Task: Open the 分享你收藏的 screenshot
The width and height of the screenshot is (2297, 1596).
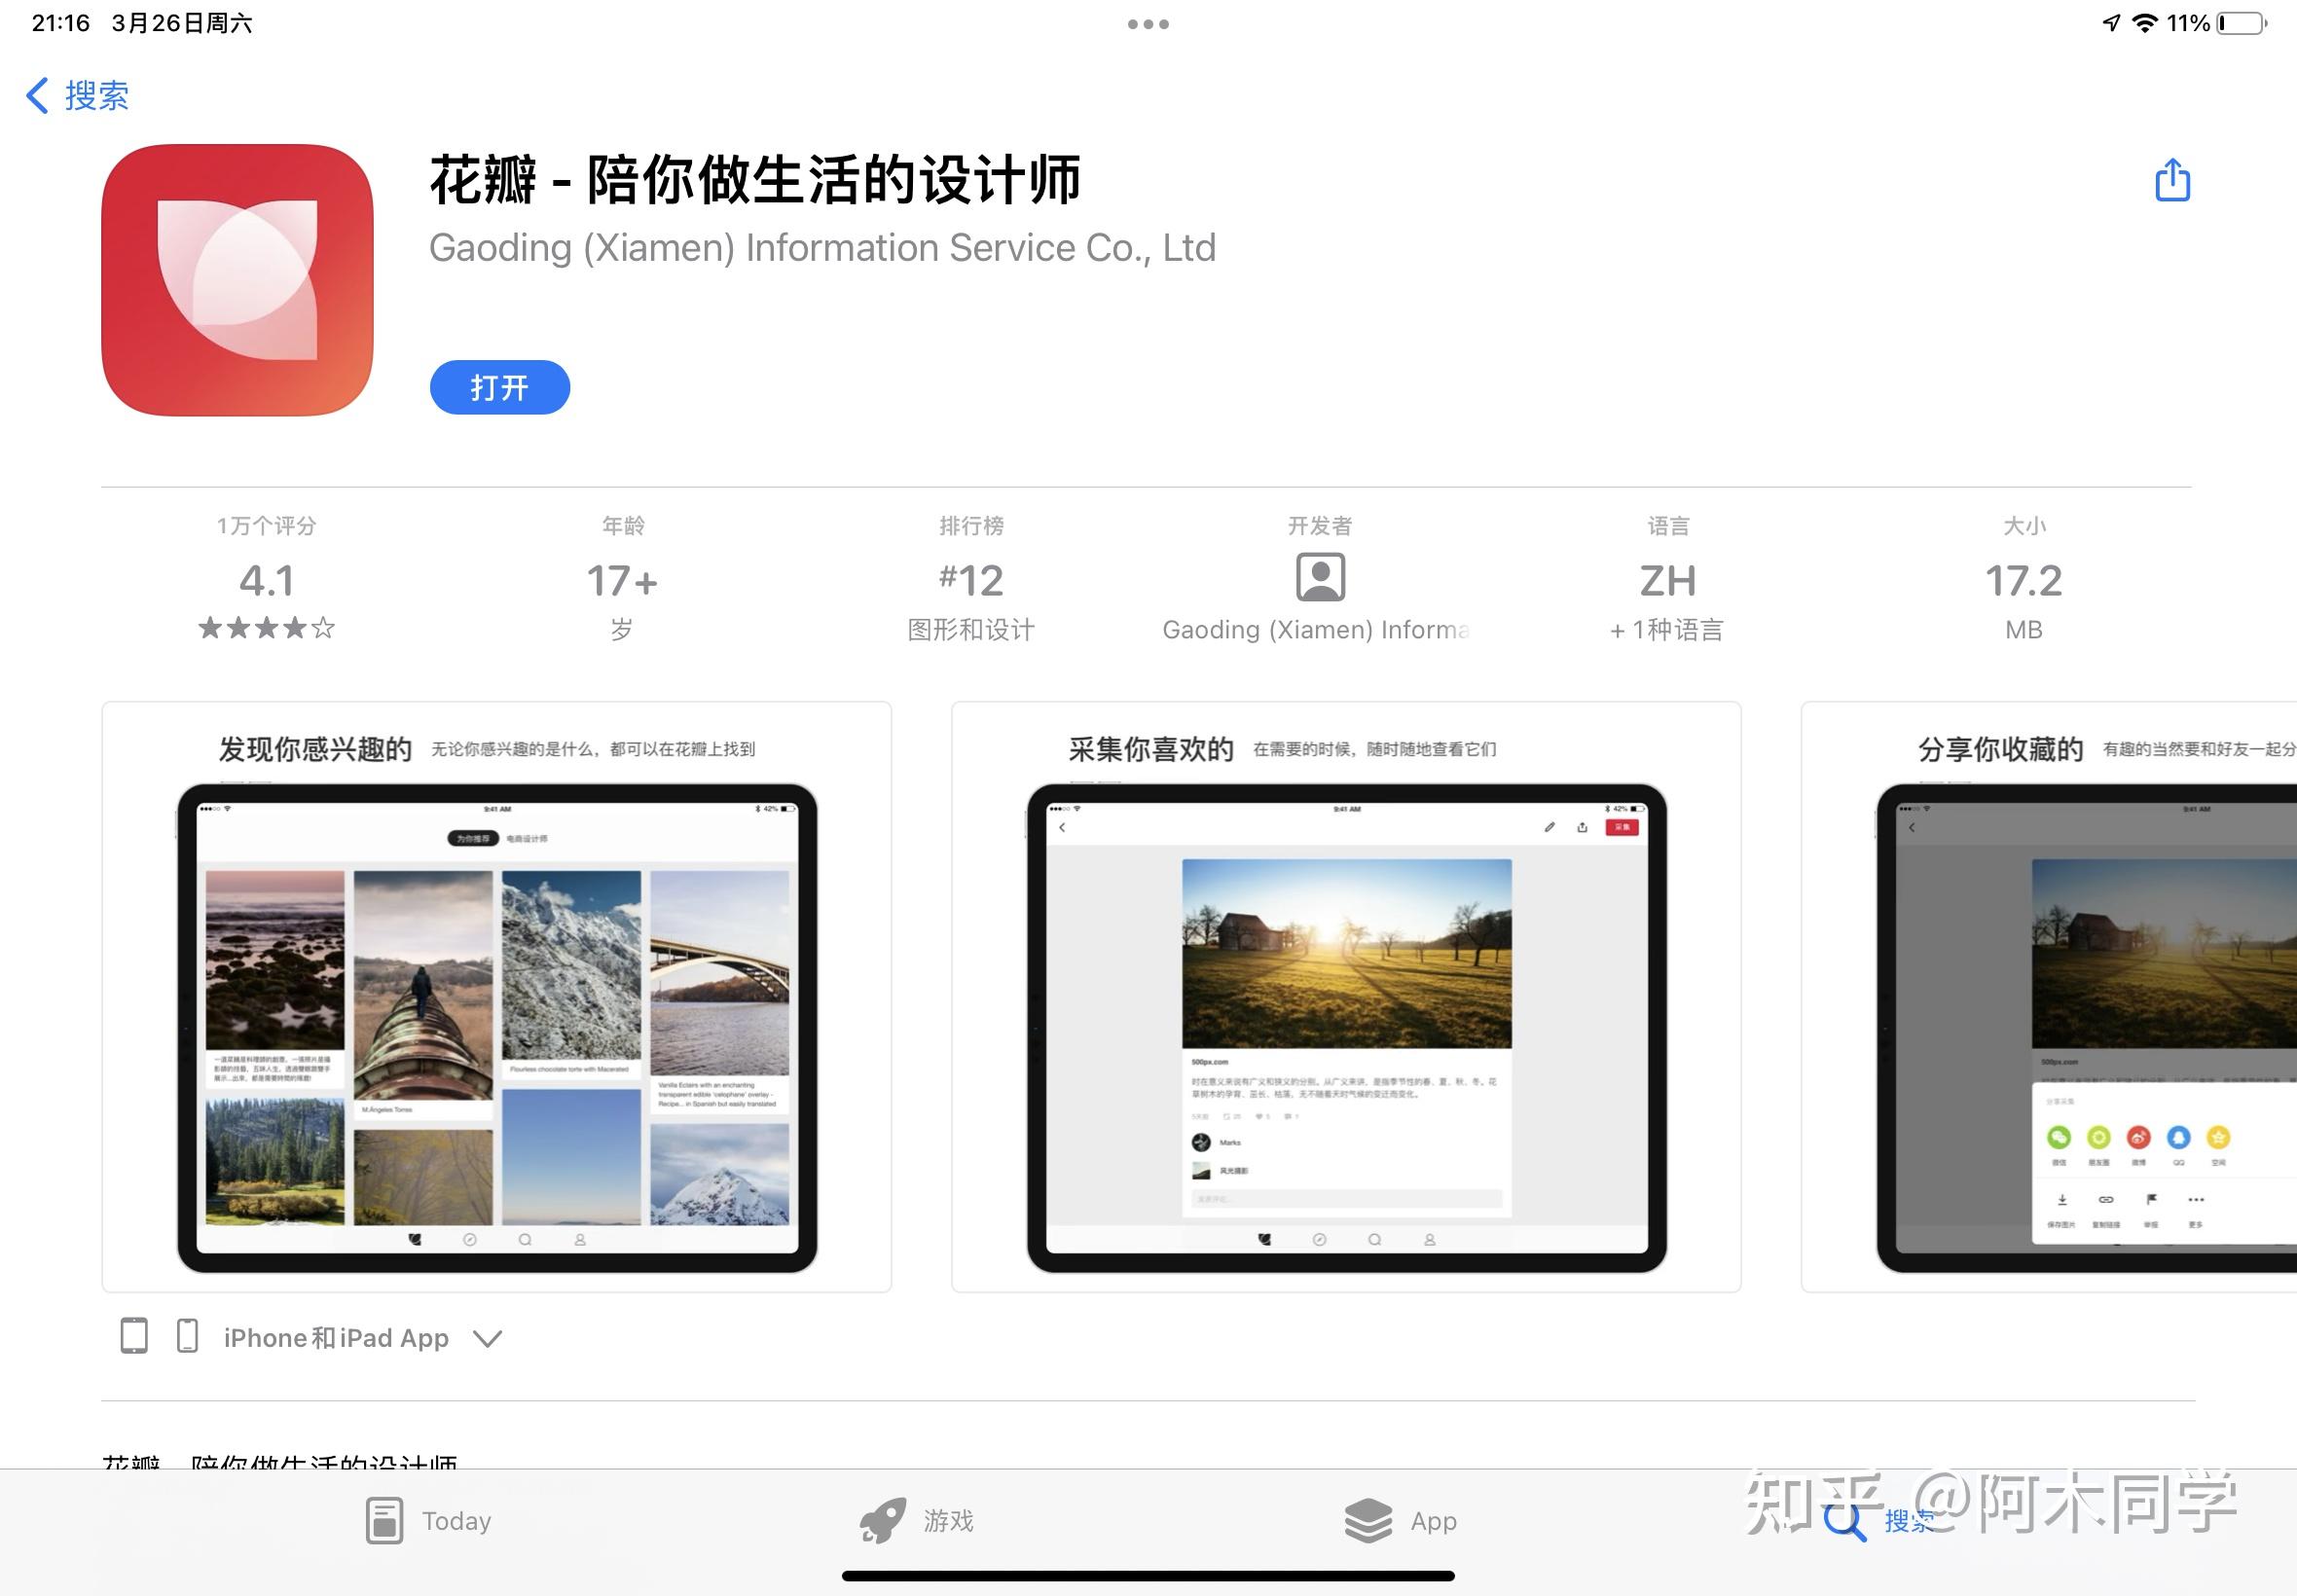Action: click(2049, 997)
